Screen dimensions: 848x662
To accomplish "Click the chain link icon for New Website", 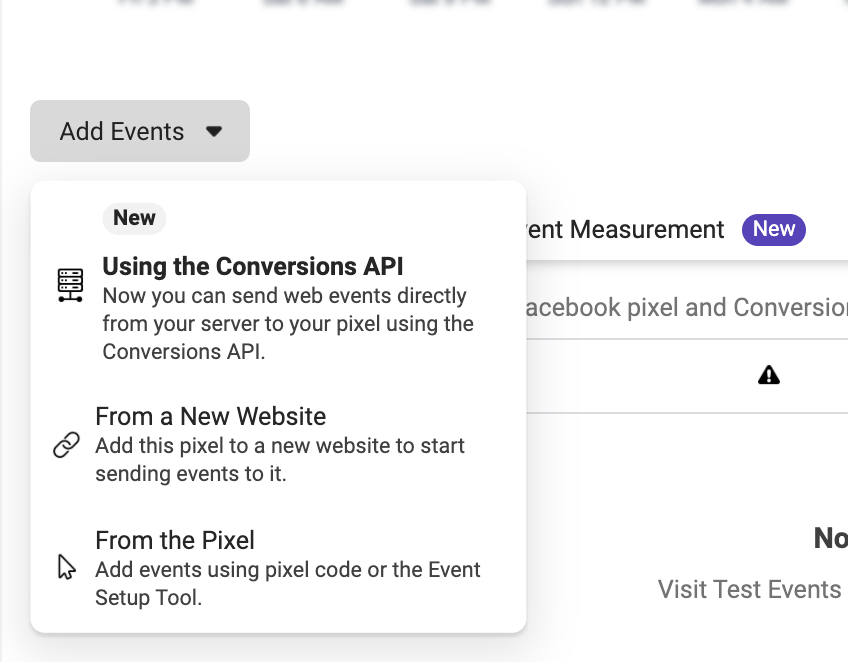I will pyautogui.click(x=67, y=445).
